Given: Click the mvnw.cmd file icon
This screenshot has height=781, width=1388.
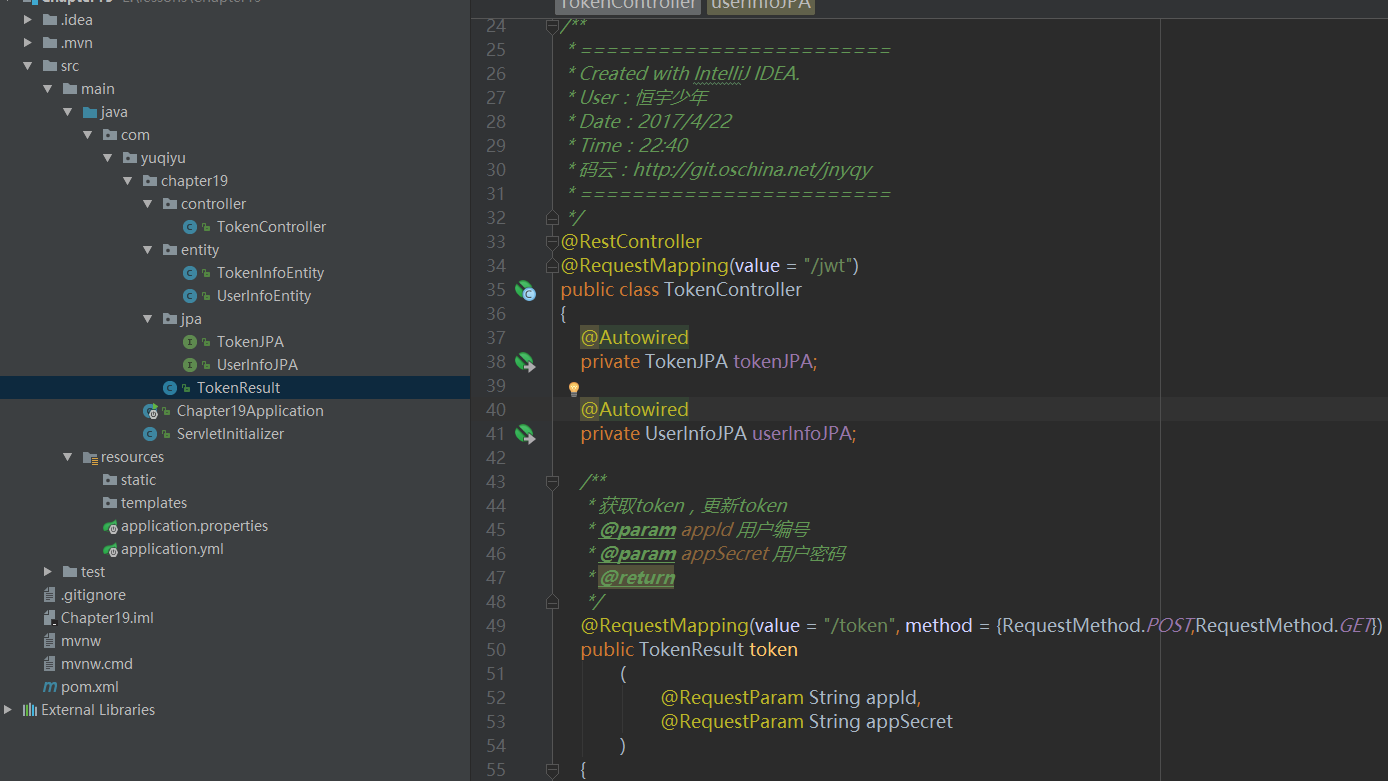Looking at the screenshot, I should (x=50, y=664).
